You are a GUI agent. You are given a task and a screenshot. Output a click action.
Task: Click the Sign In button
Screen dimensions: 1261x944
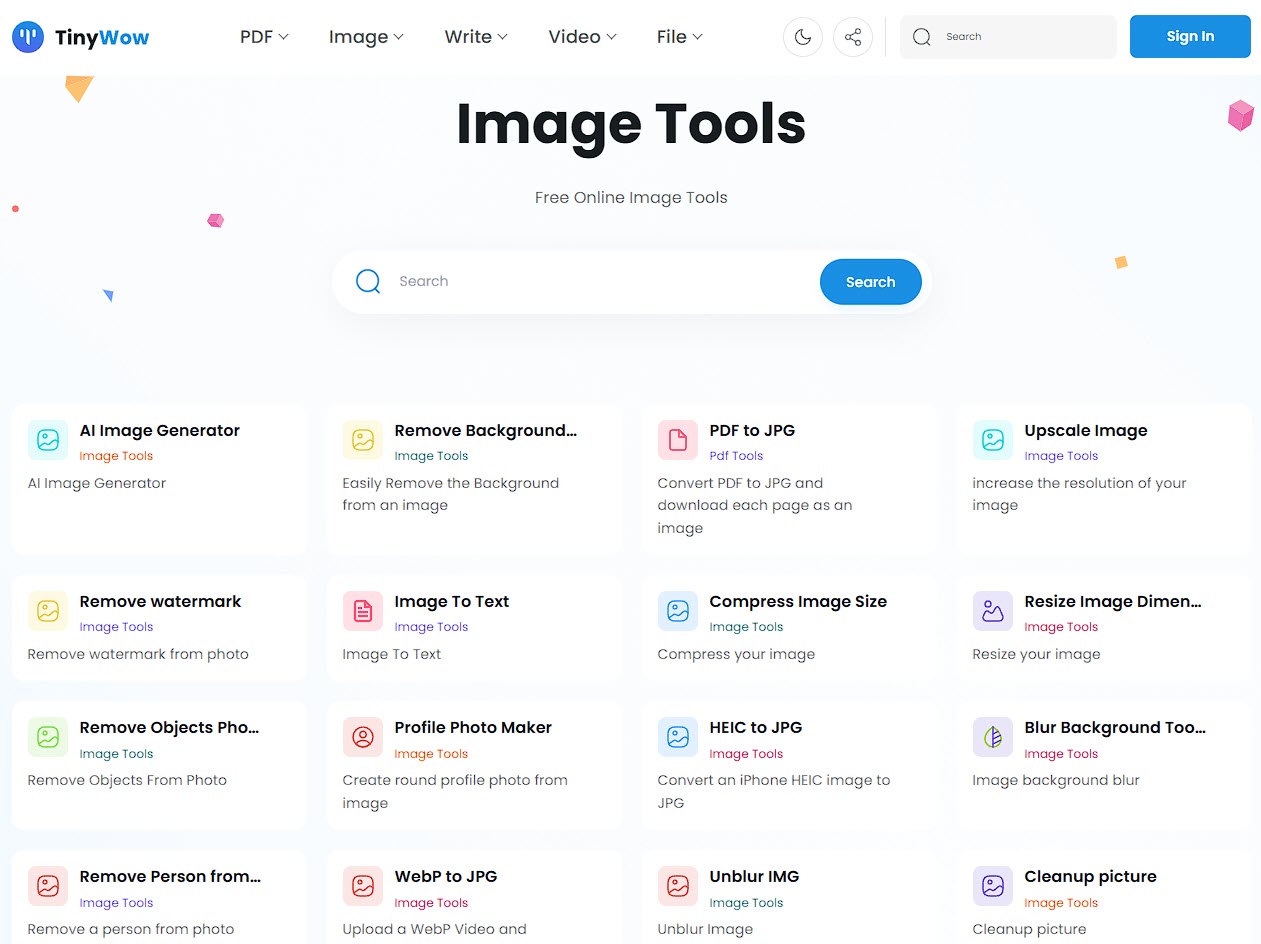pyautogui.click(x=1190, y=37)
